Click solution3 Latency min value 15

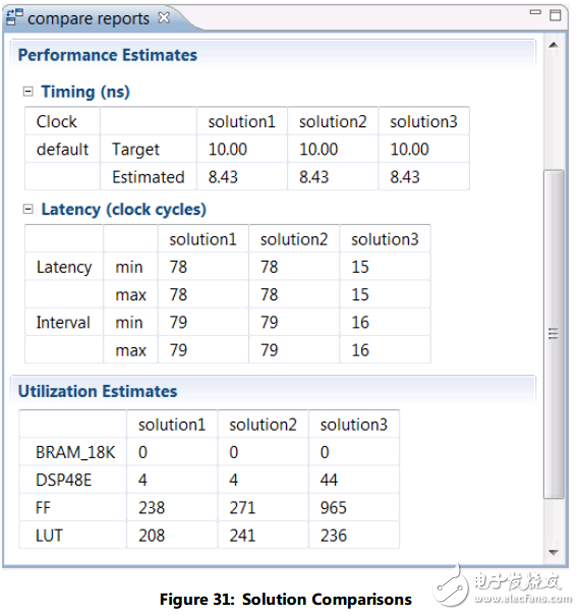click(360, 267)
